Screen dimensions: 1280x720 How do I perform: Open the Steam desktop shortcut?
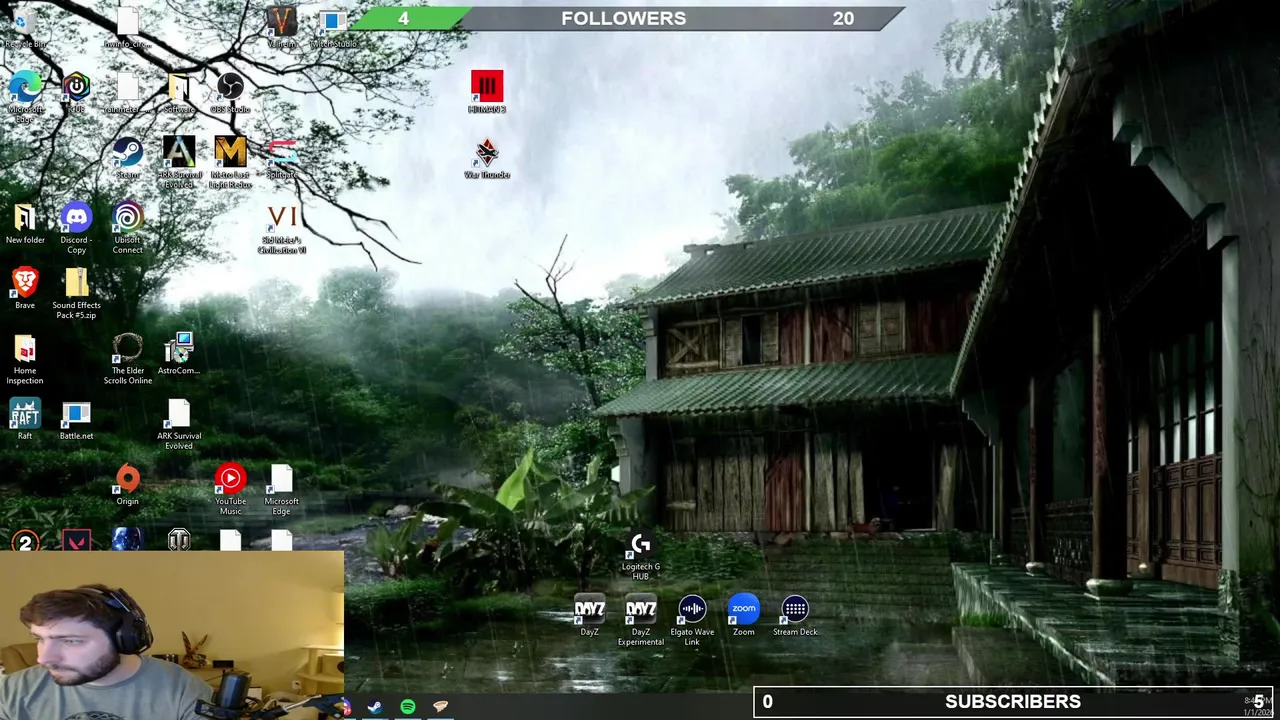[127, 158]
